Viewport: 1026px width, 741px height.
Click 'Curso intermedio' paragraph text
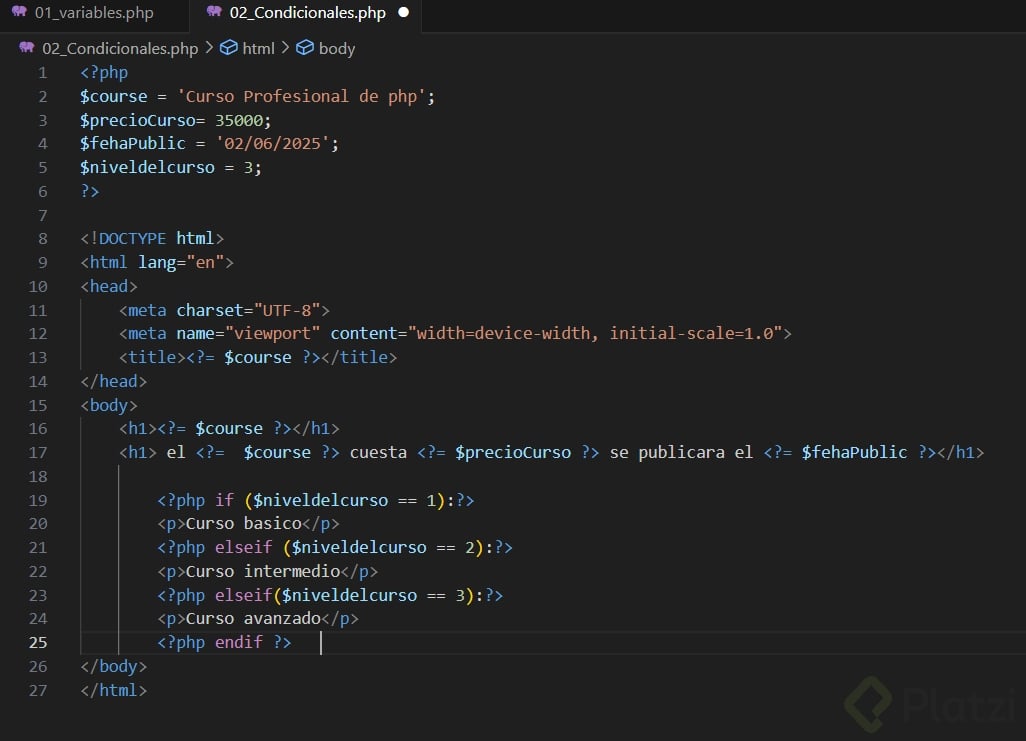(x=263, y=571)
